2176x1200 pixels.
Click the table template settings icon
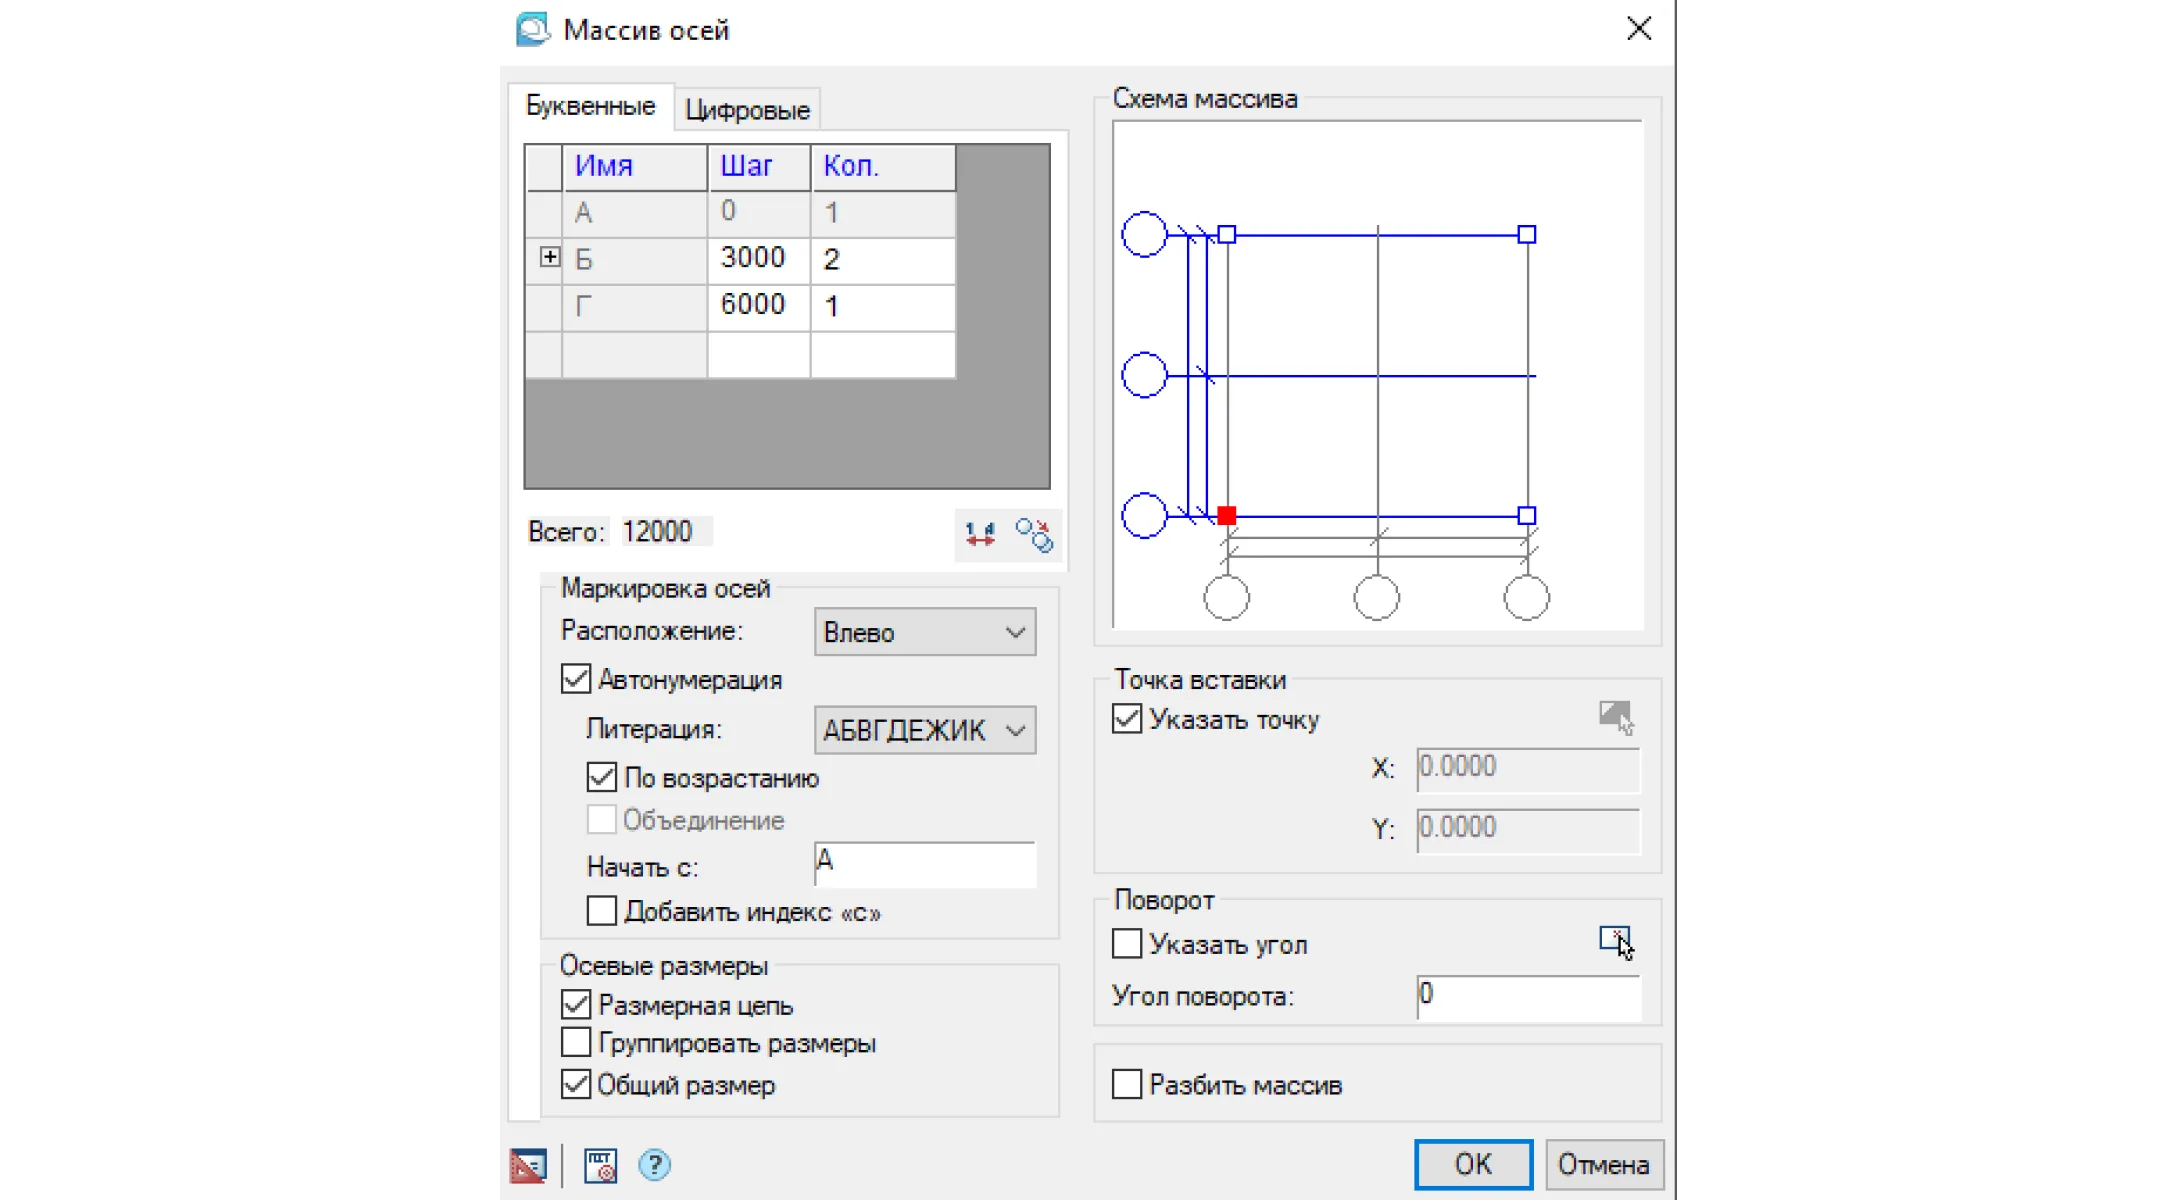pyautogui.click(x=600, y=1165)
